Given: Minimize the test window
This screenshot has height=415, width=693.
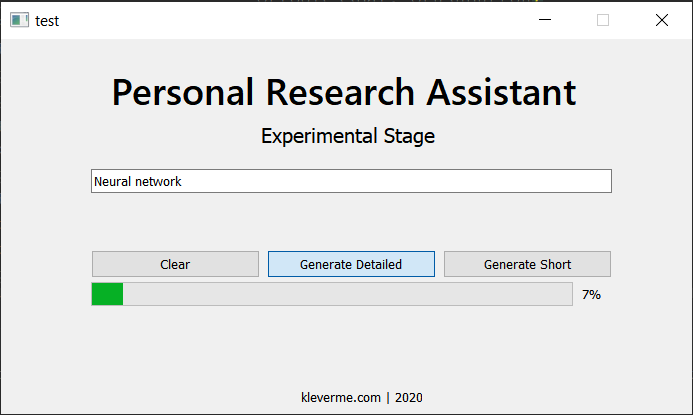Looking at the screenshot, I should 545,20.
